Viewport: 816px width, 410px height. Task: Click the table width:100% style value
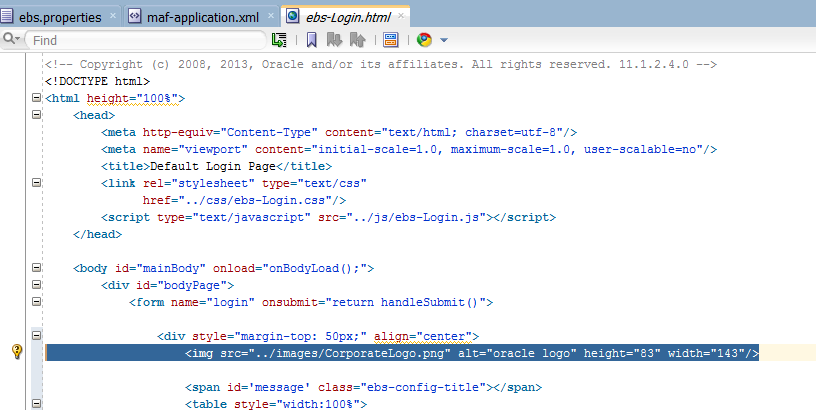[x=318, y=404]
